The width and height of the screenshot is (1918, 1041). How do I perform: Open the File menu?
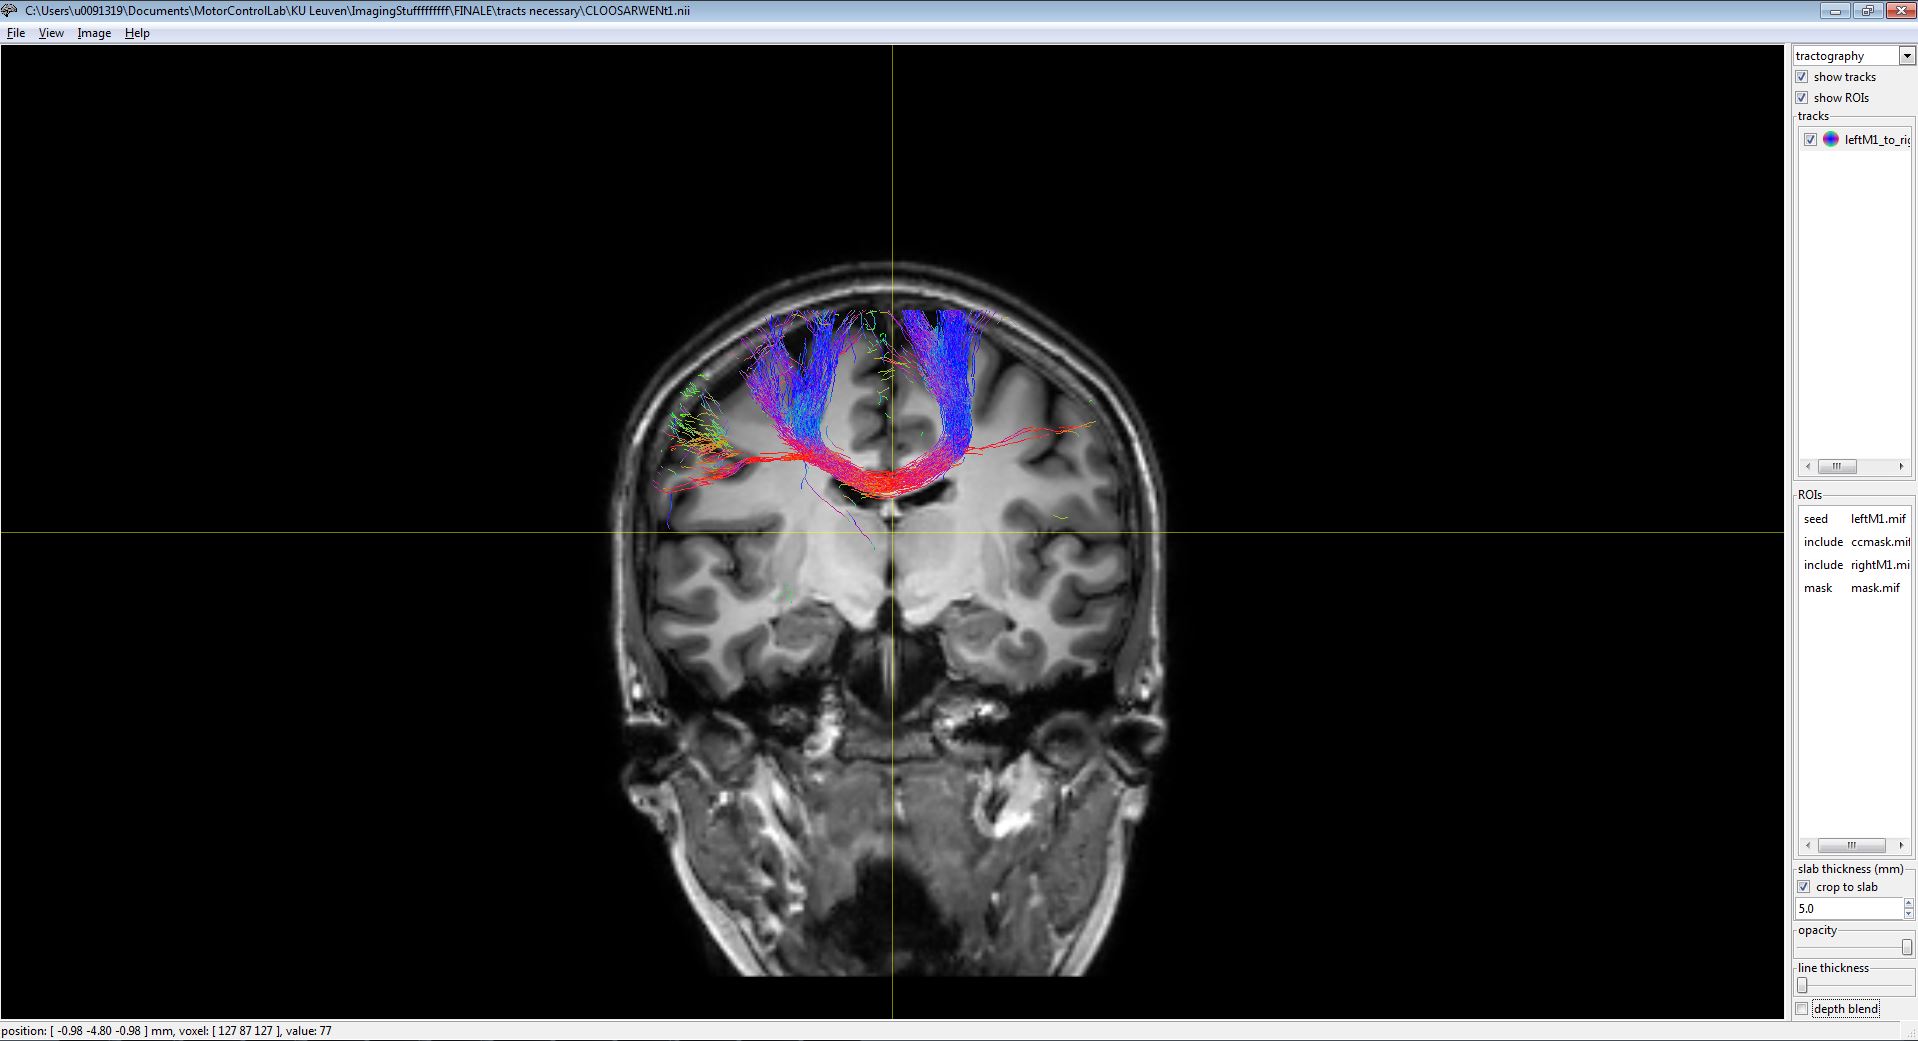click(16, 33)
